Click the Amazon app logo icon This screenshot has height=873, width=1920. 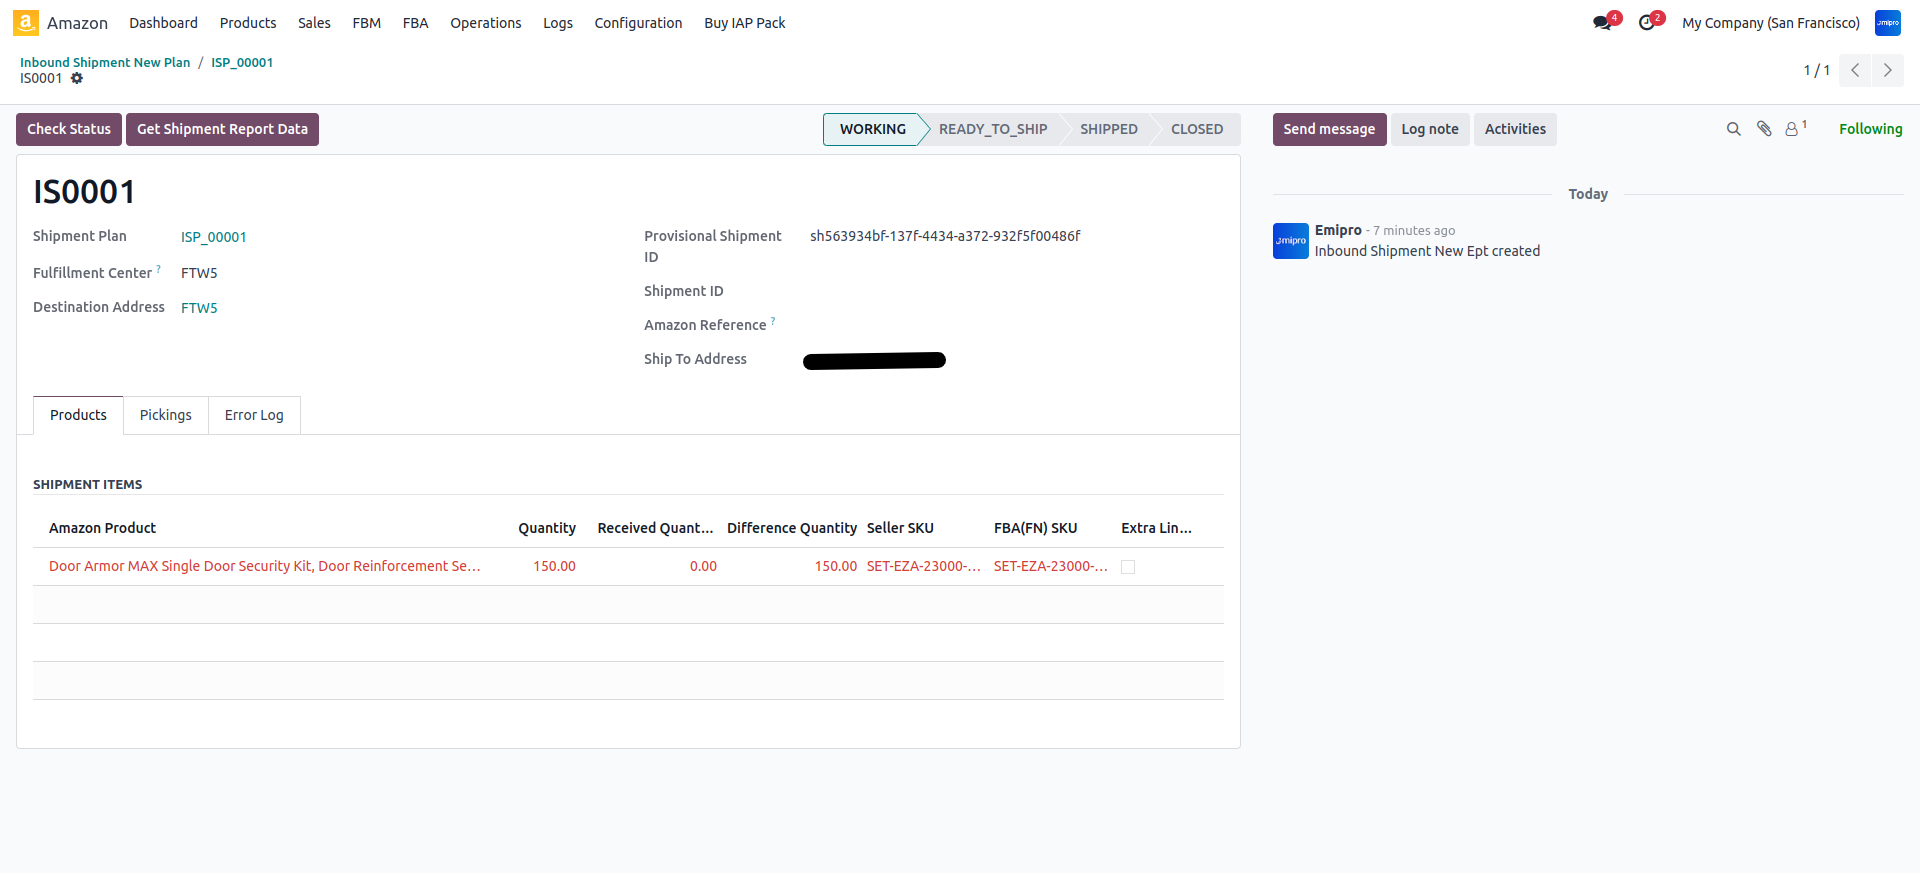pos(26,23)
